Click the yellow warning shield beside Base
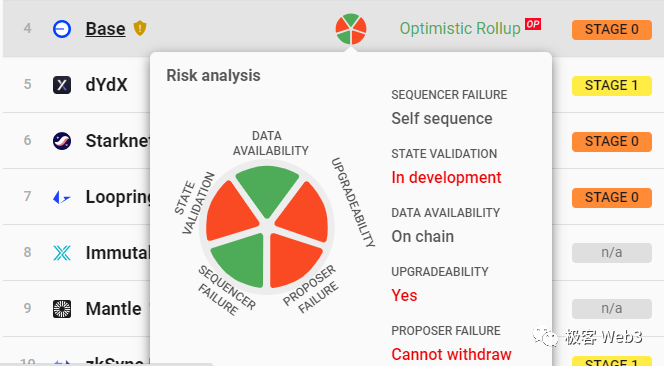 point(140,28)
